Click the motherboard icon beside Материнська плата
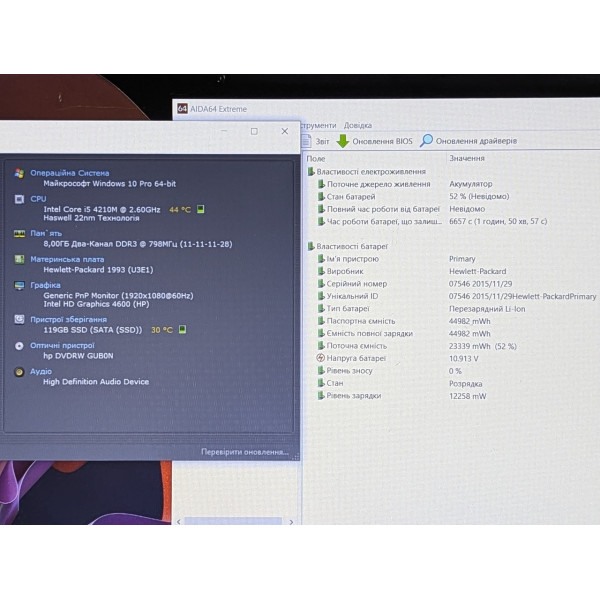 point(19,259)
